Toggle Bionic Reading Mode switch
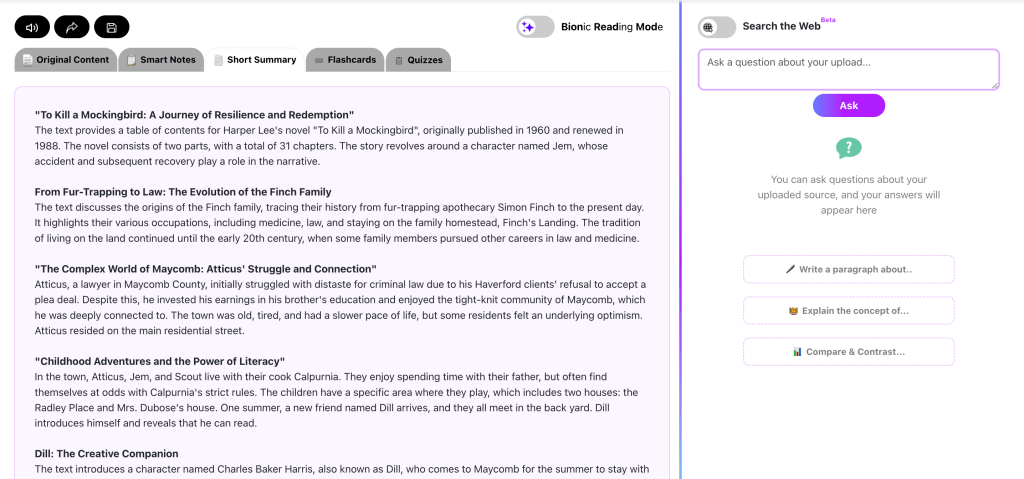Image resolution: width=1024 pixels, height=479 pixels. click(536, 27)
